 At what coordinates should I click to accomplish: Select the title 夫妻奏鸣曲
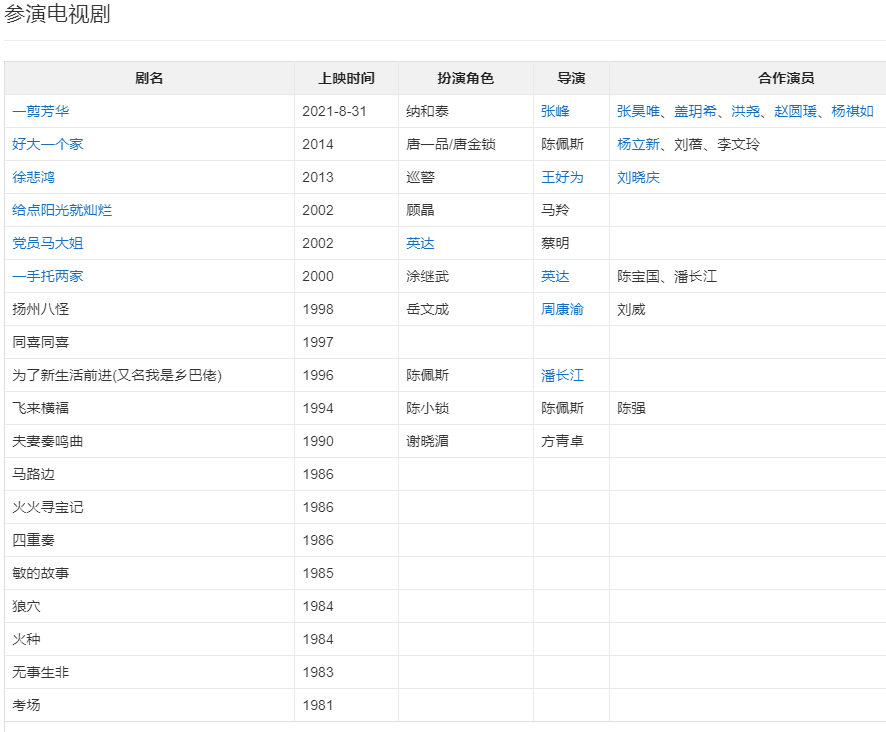pyautogui.click(x=47, y=441)
